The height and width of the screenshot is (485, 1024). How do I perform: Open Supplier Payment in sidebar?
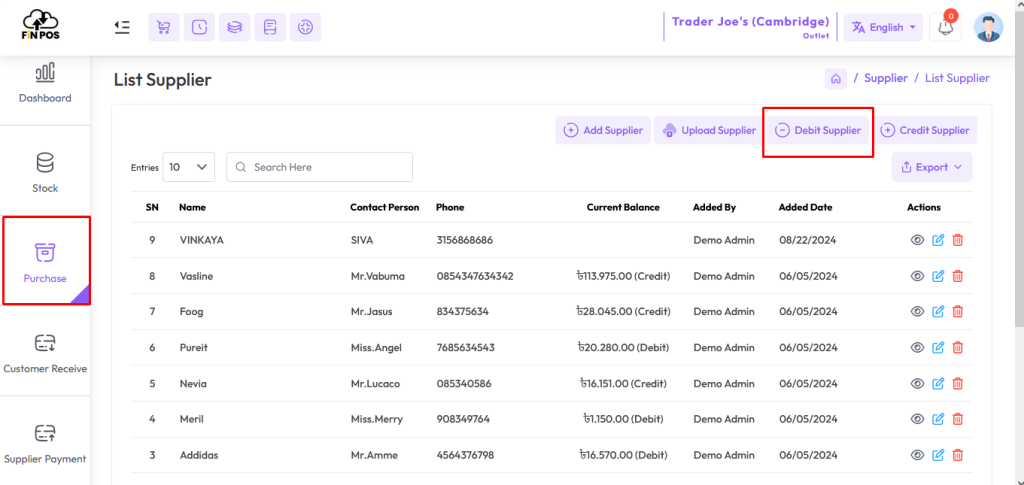(45, 444)
